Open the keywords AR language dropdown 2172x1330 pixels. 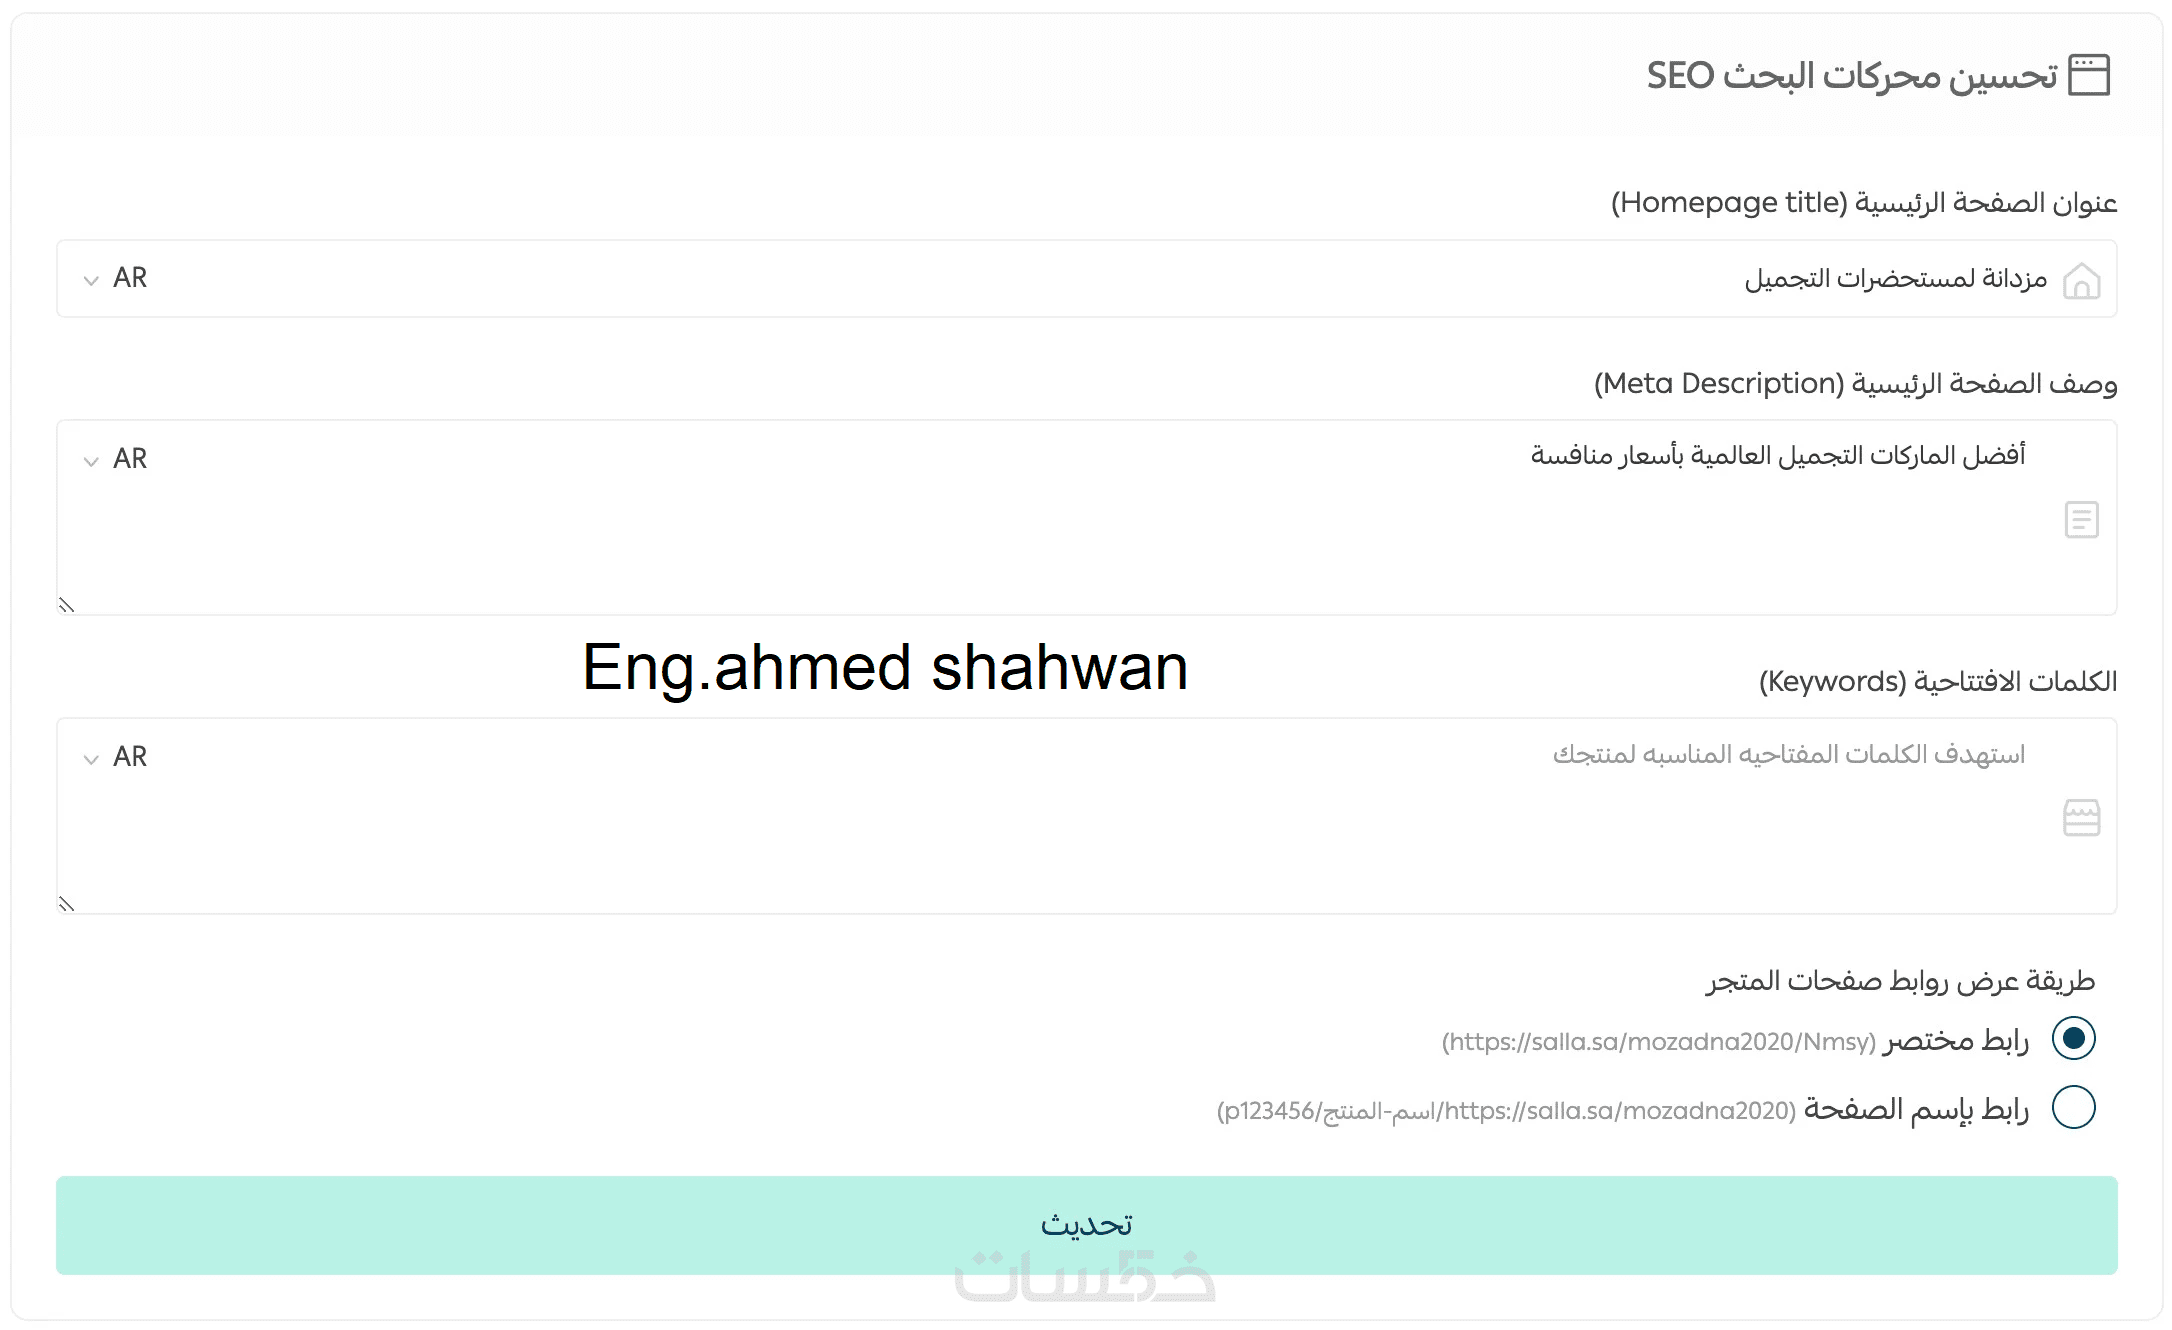click(x=116, y=757)
